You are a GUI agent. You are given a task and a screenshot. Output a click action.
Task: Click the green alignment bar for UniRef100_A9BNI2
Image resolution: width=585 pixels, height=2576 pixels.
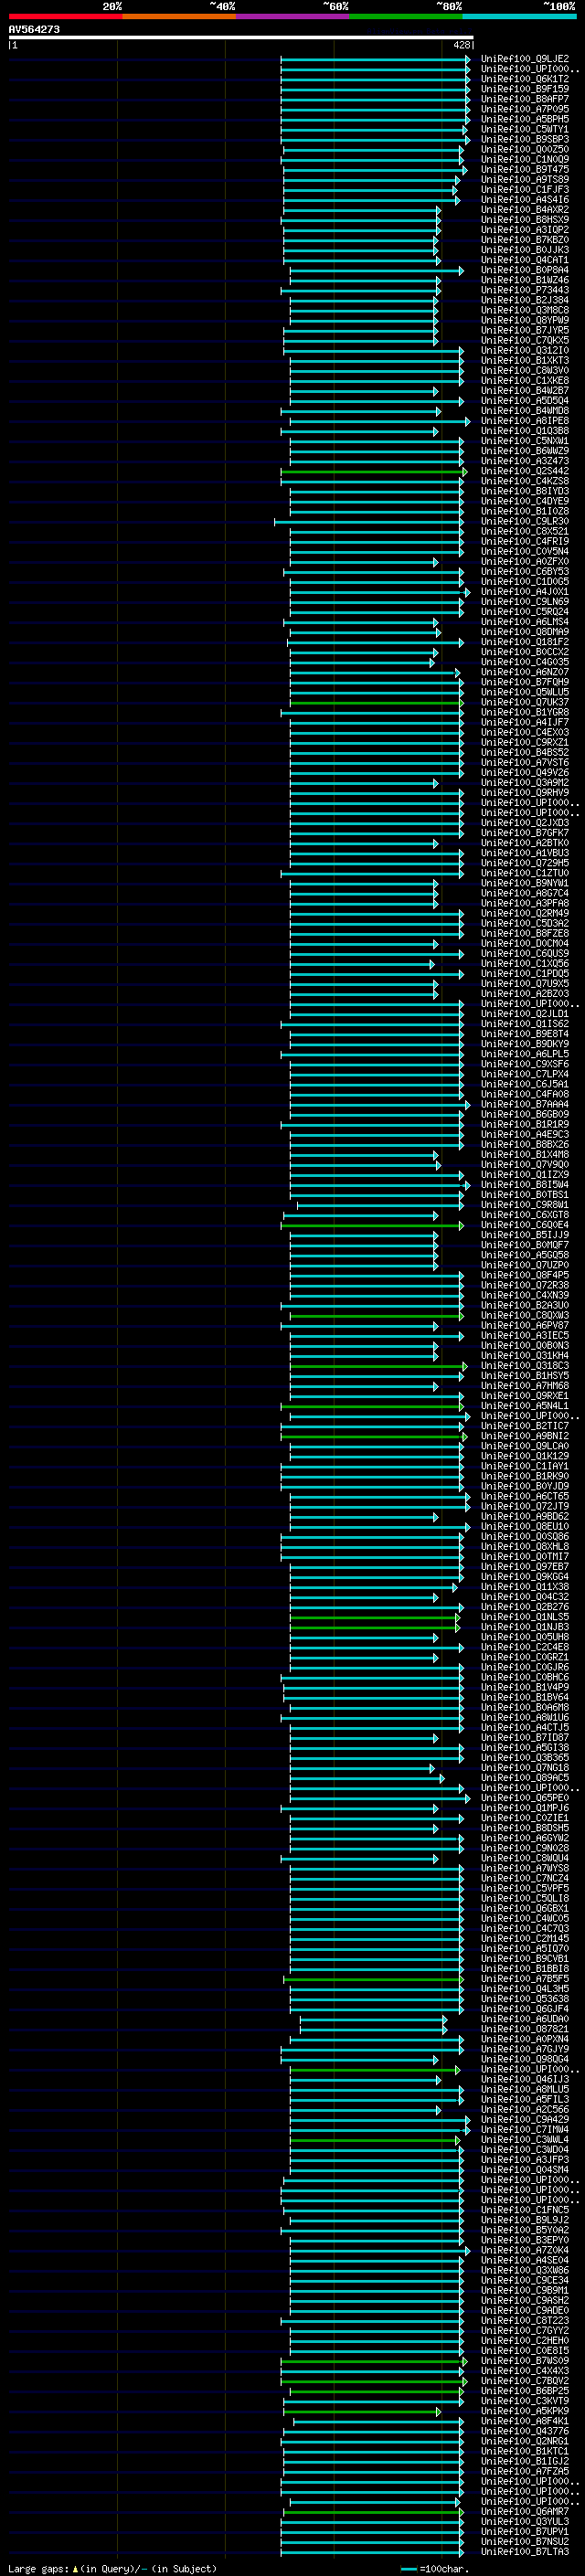tap(374, 1436)
